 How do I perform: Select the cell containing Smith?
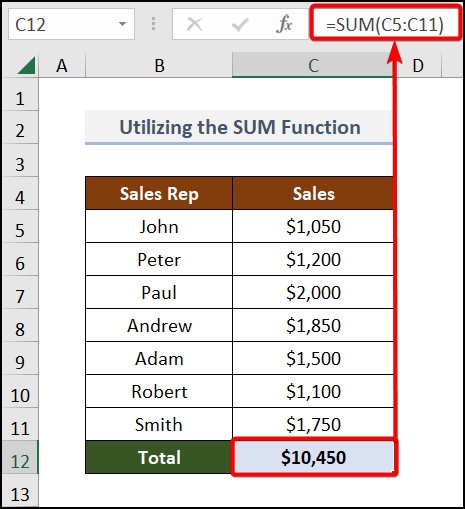[159, 424]
